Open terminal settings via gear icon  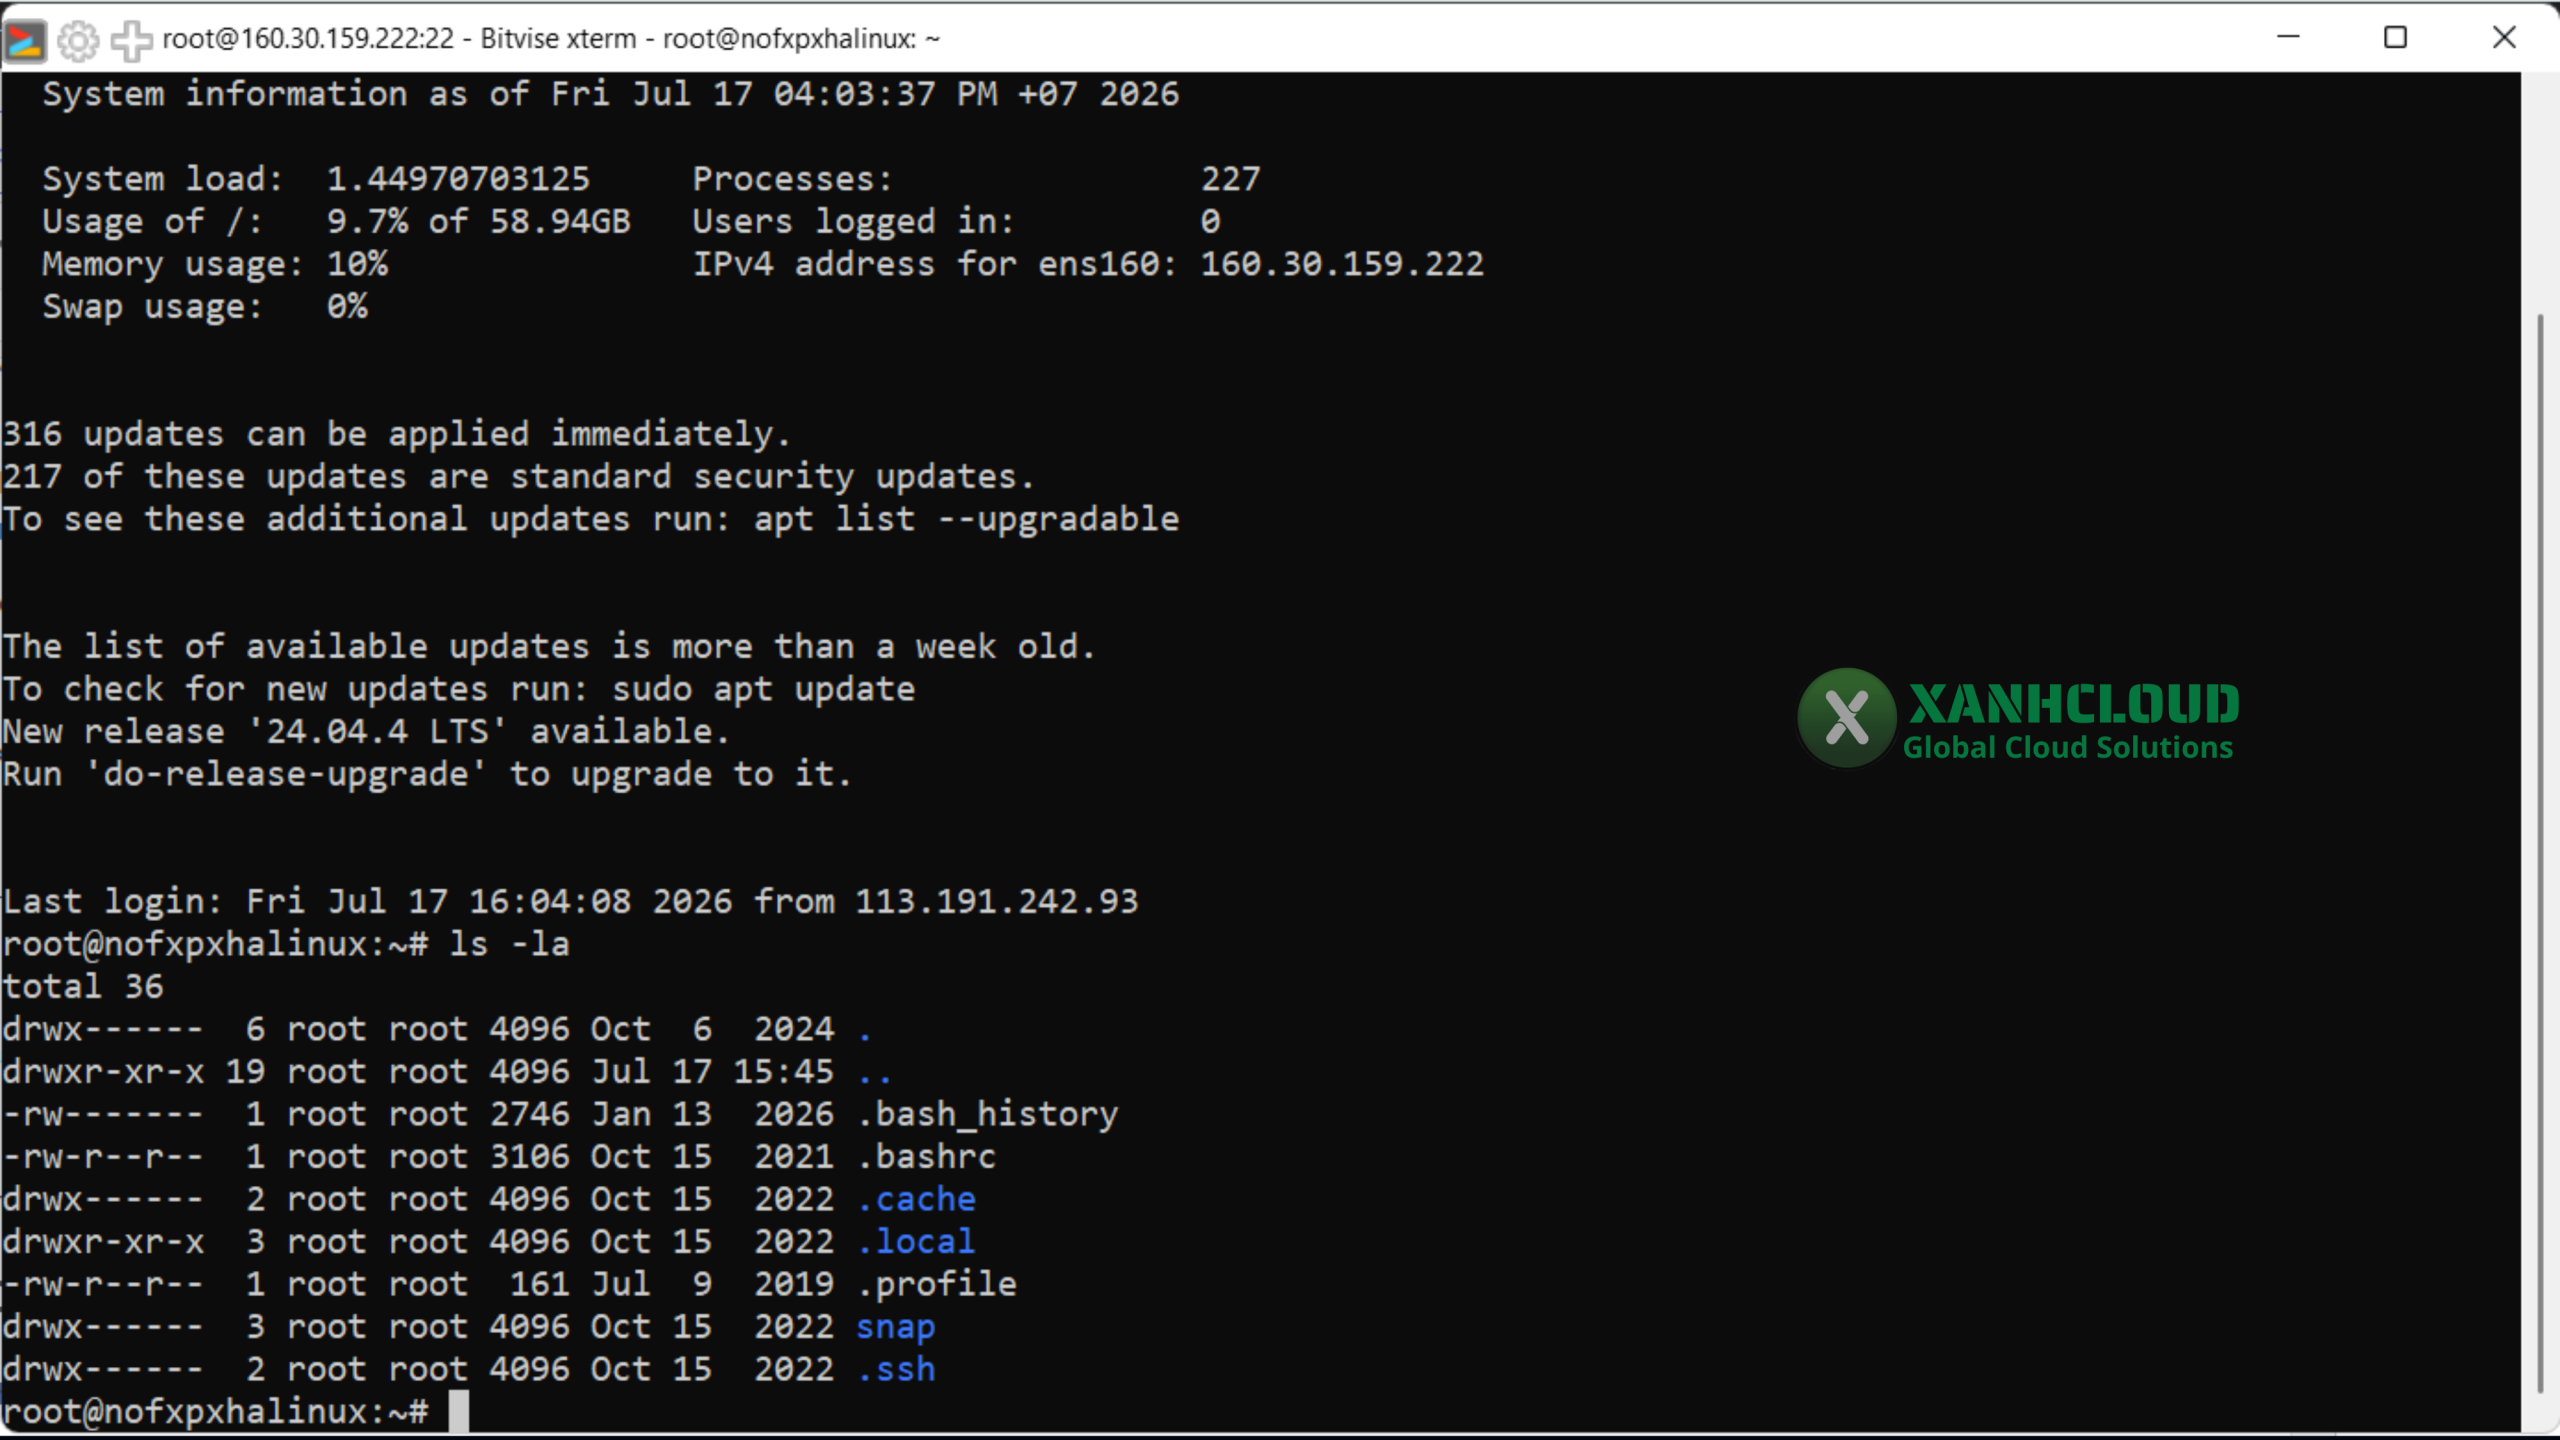coord(78,40)
